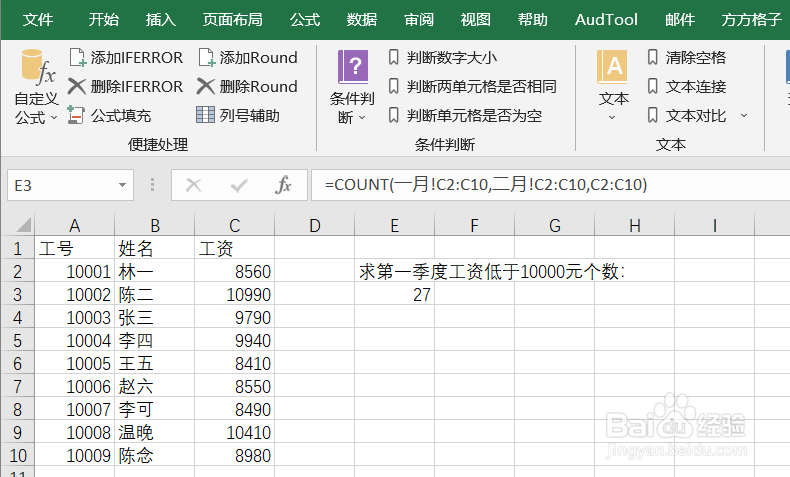Select the cell with 求第一季度工资低于10000元个数
This screenshot has height=477, width=790.
pos(492,271)
